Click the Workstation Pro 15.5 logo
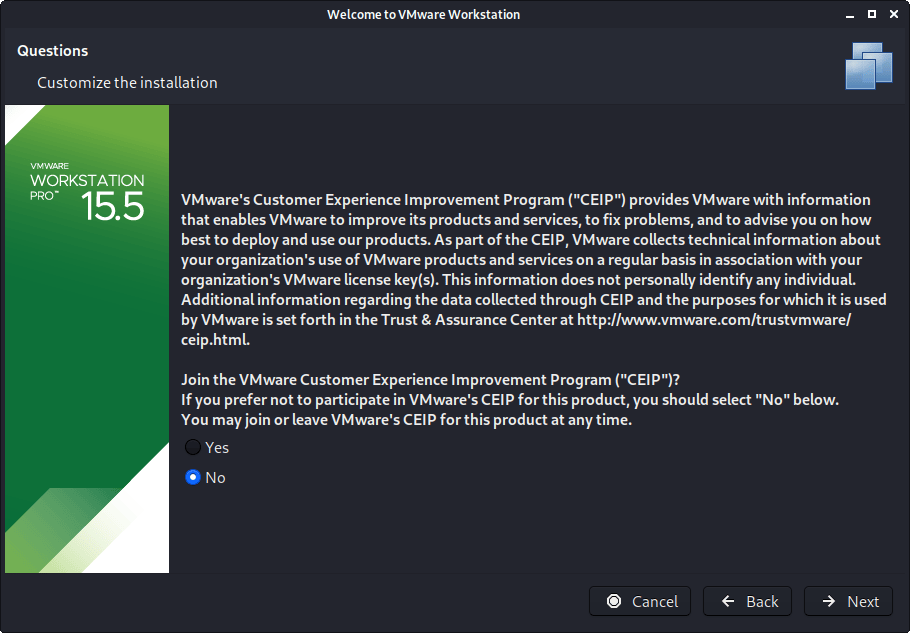This screenshot has width=910, height=633. 87,191
